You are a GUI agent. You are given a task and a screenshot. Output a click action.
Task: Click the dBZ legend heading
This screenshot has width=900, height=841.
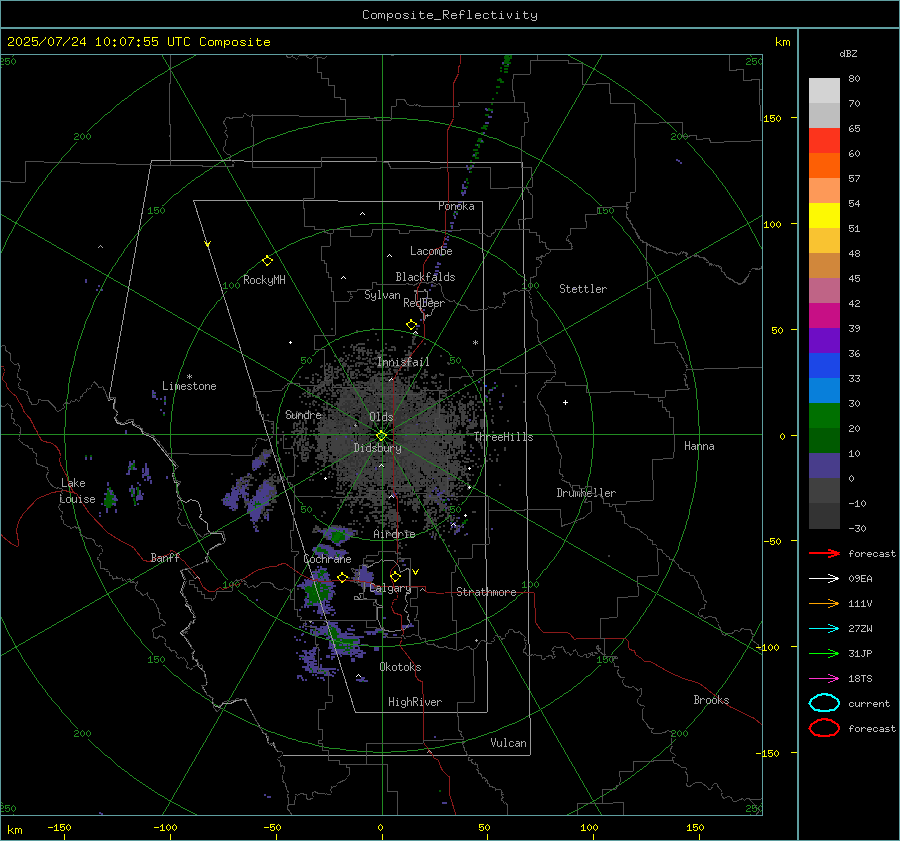point(848,53)
